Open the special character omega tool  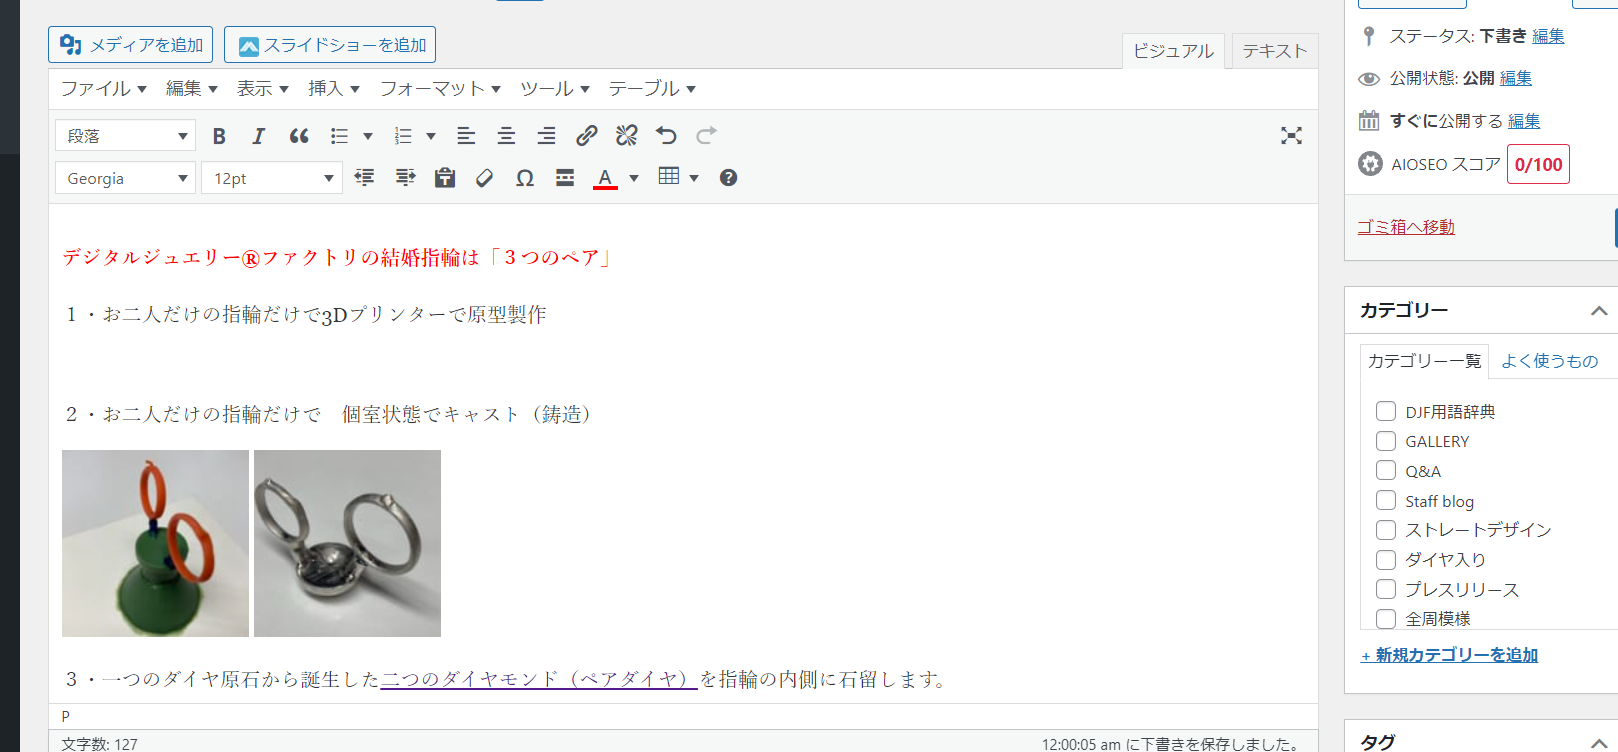[x=525, y=178]
